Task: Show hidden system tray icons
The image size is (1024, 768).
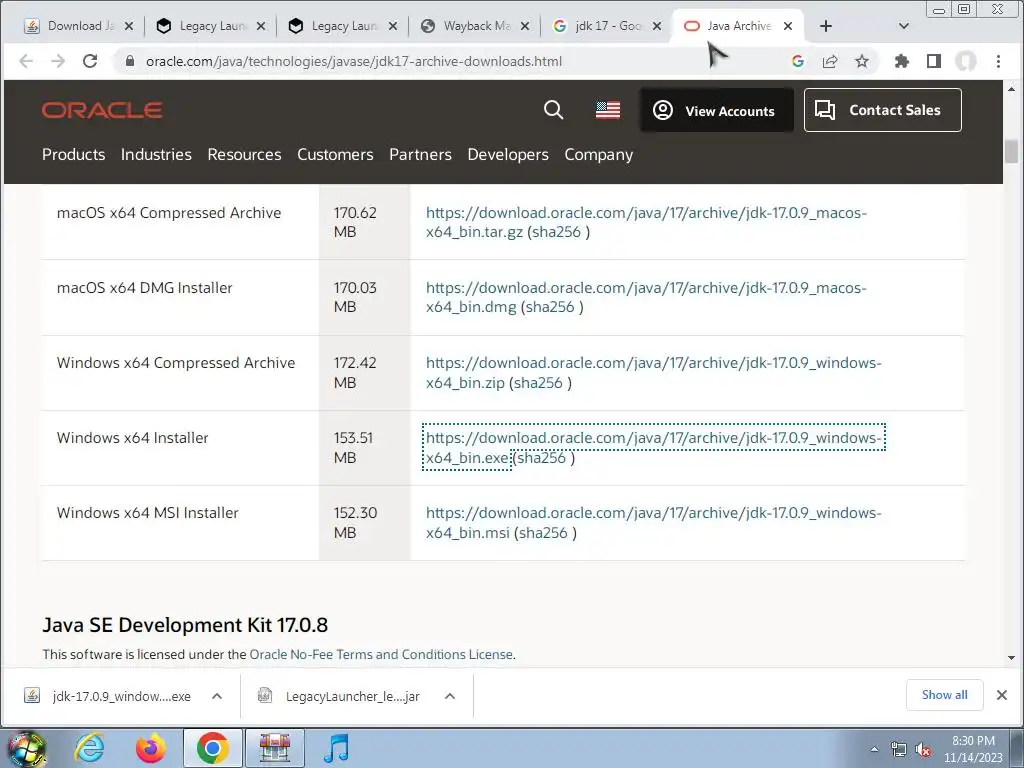Action: (874, 749)
